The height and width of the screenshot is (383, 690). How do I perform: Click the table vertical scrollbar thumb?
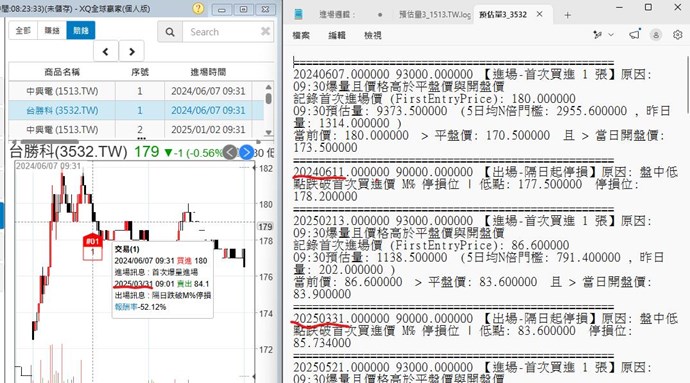tap(268, 98)
